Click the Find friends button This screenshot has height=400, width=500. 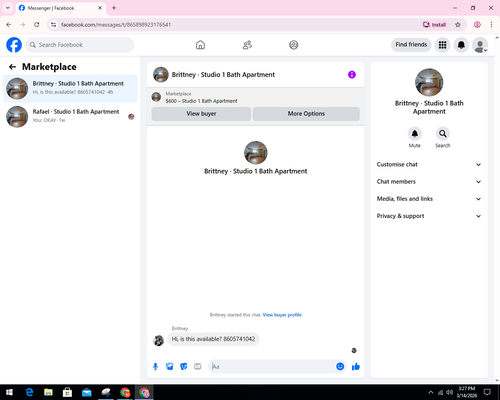tap(411, 45)
